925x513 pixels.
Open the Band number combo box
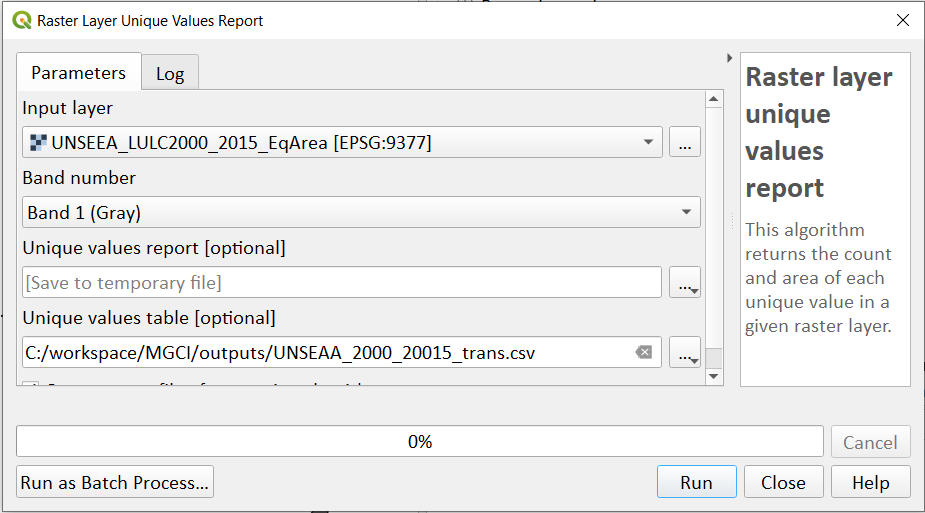361,212
